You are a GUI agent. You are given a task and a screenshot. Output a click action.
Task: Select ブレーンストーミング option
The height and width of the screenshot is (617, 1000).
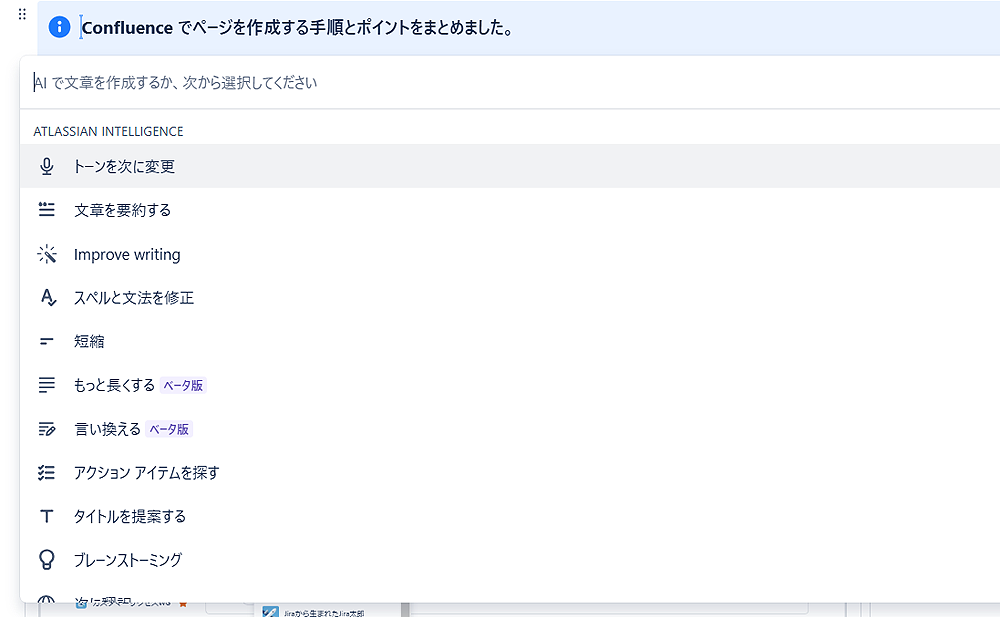[x=510, y=560]
